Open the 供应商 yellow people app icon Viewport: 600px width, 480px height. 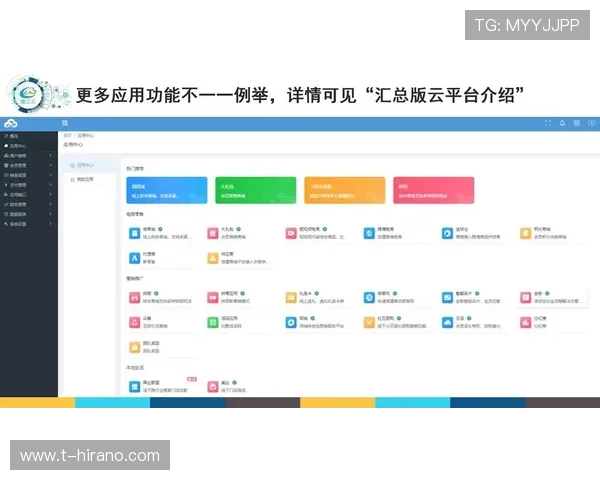tap(213, 258)
